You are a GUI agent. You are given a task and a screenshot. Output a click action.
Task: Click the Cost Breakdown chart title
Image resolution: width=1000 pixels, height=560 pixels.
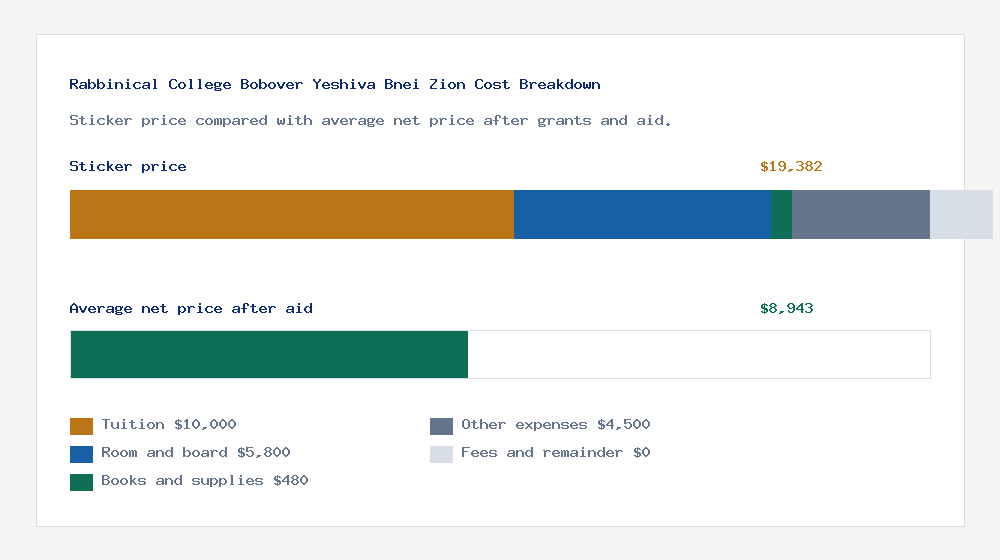click(x=335, y=84)
